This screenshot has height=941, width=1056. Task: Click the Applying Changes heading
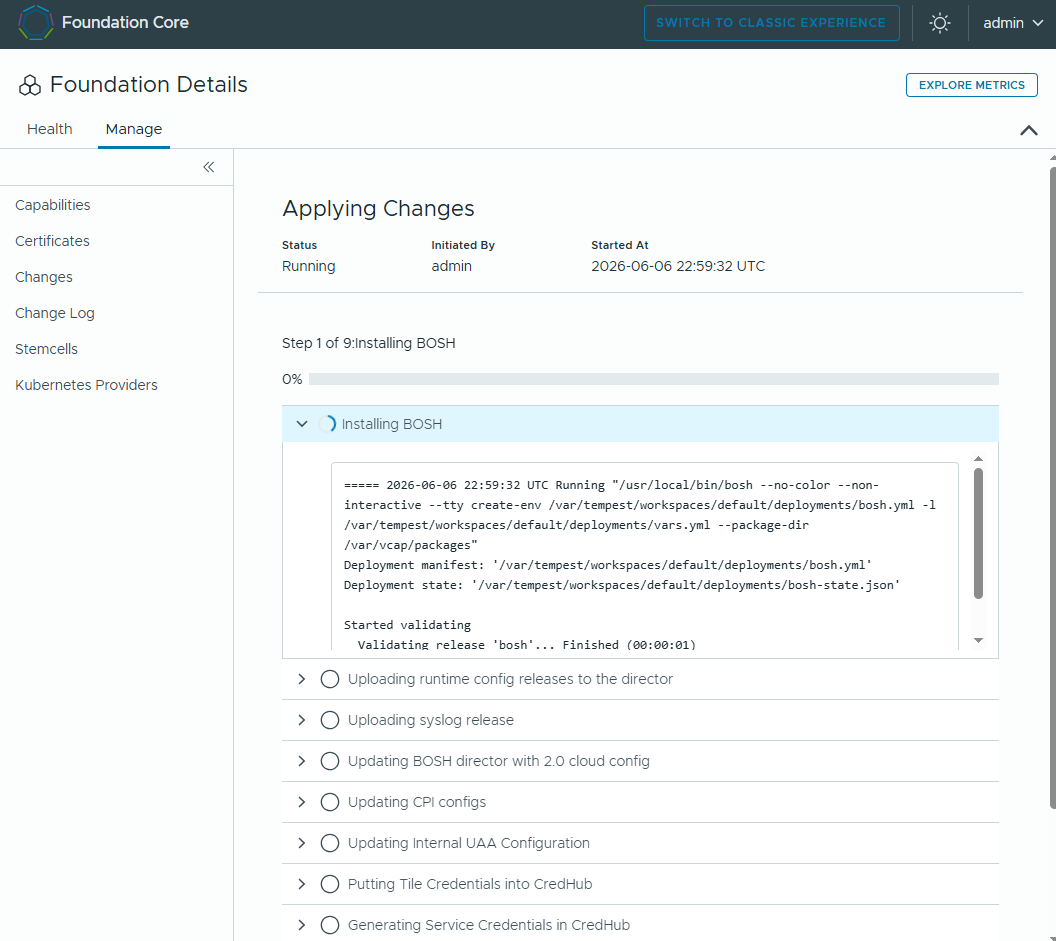pos(378,208)
